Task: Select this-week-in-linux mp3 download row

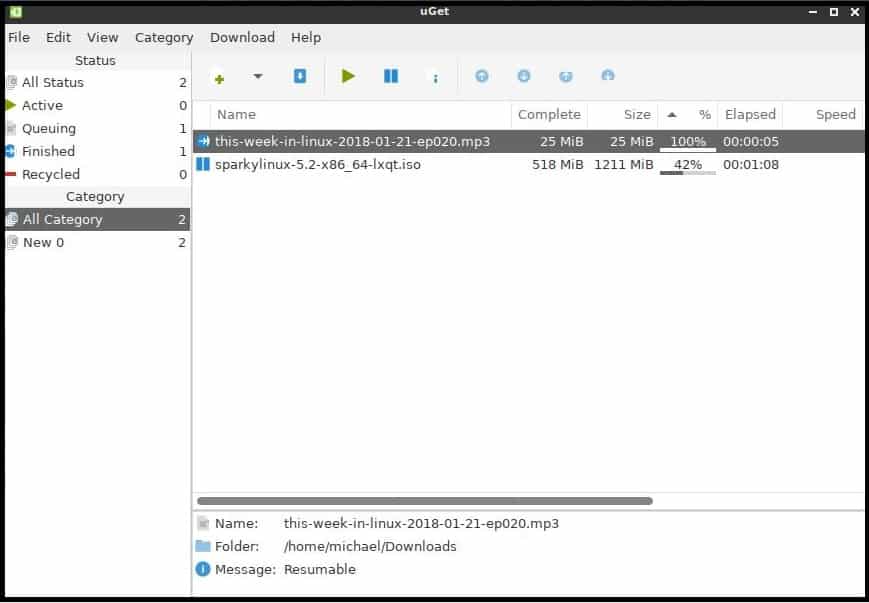Action: click(528, 142)
